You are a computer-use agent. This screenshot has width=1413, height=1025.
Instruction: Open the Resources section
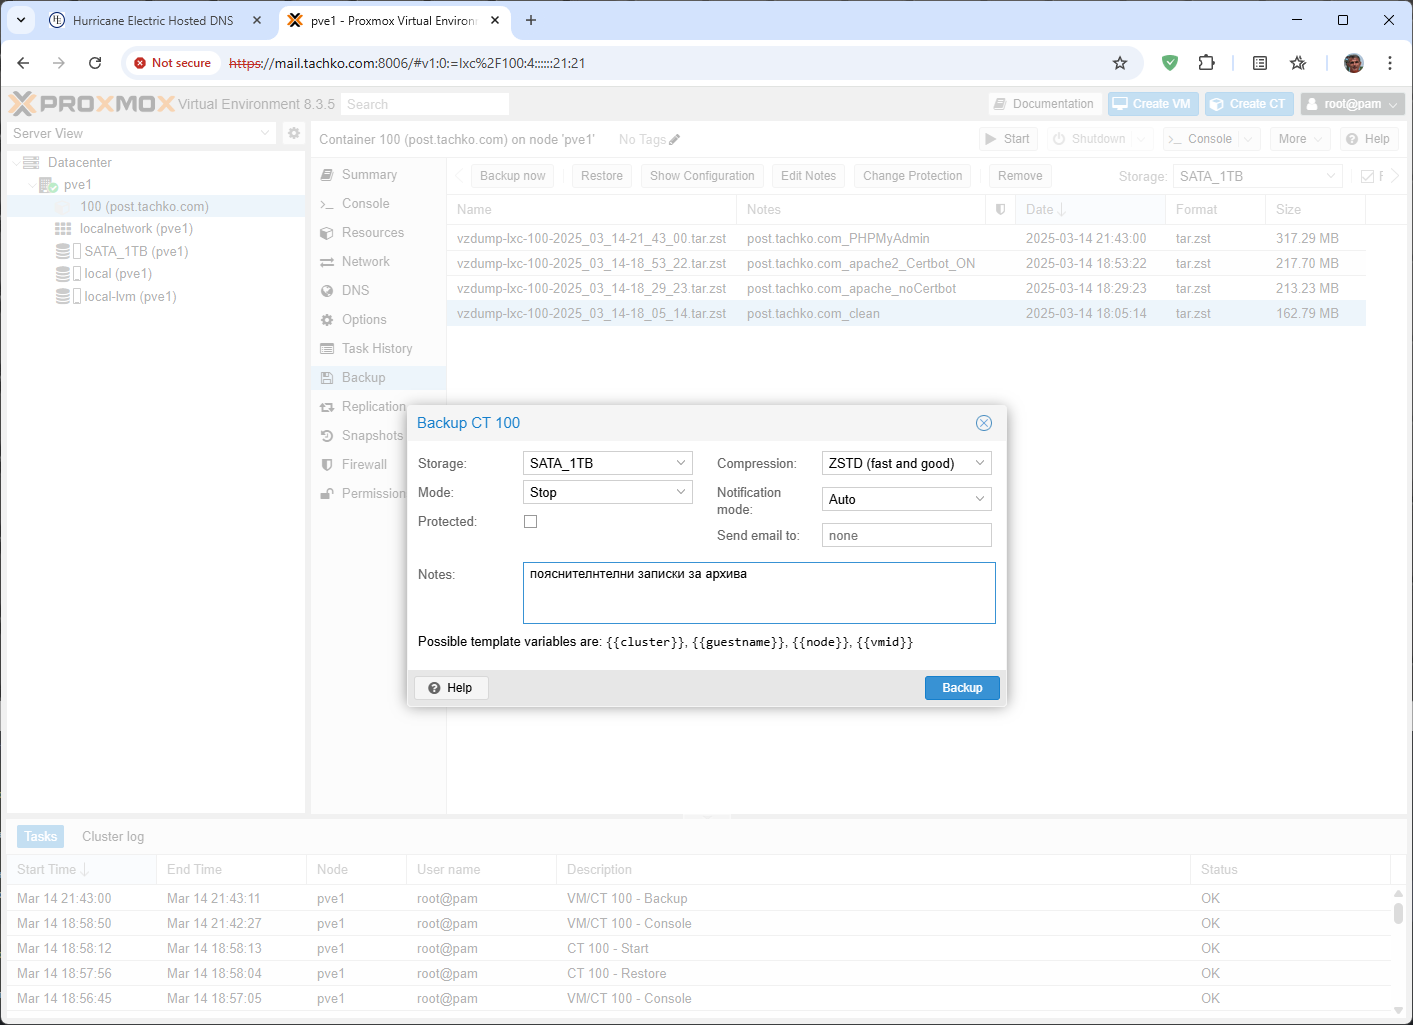click(373, 232)
